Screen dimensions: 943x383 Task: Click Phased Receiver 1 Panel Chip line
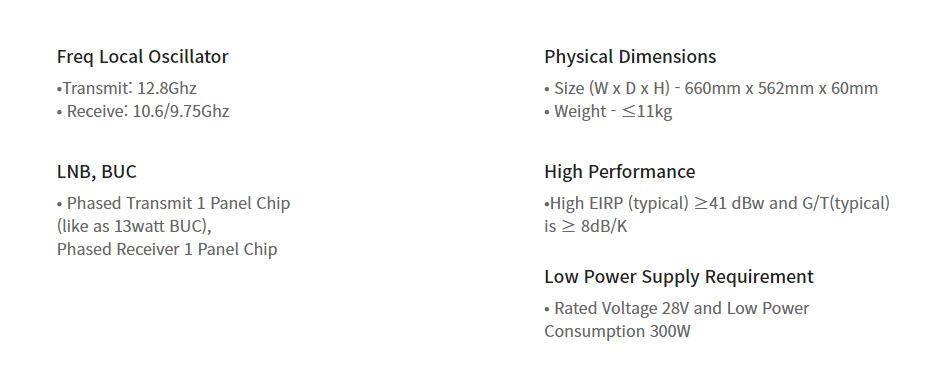coord(167,249)
